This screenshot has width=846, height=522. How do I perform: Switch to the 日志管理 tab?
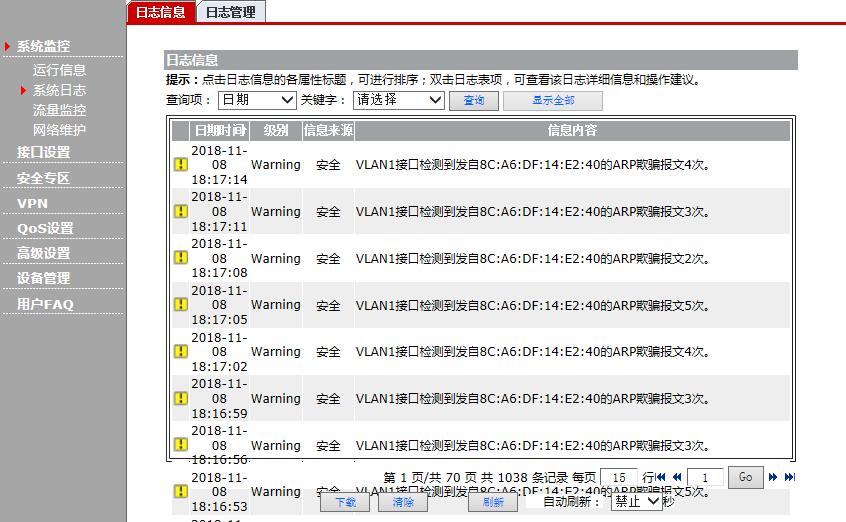tap(231, 12)
